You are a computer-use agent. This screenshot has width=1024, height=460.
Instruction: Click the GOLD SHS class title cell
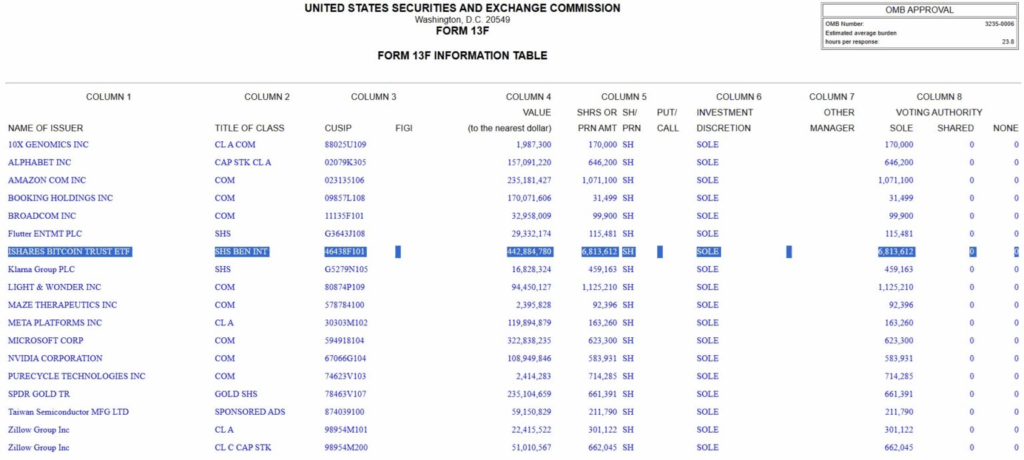pos(237,394)
